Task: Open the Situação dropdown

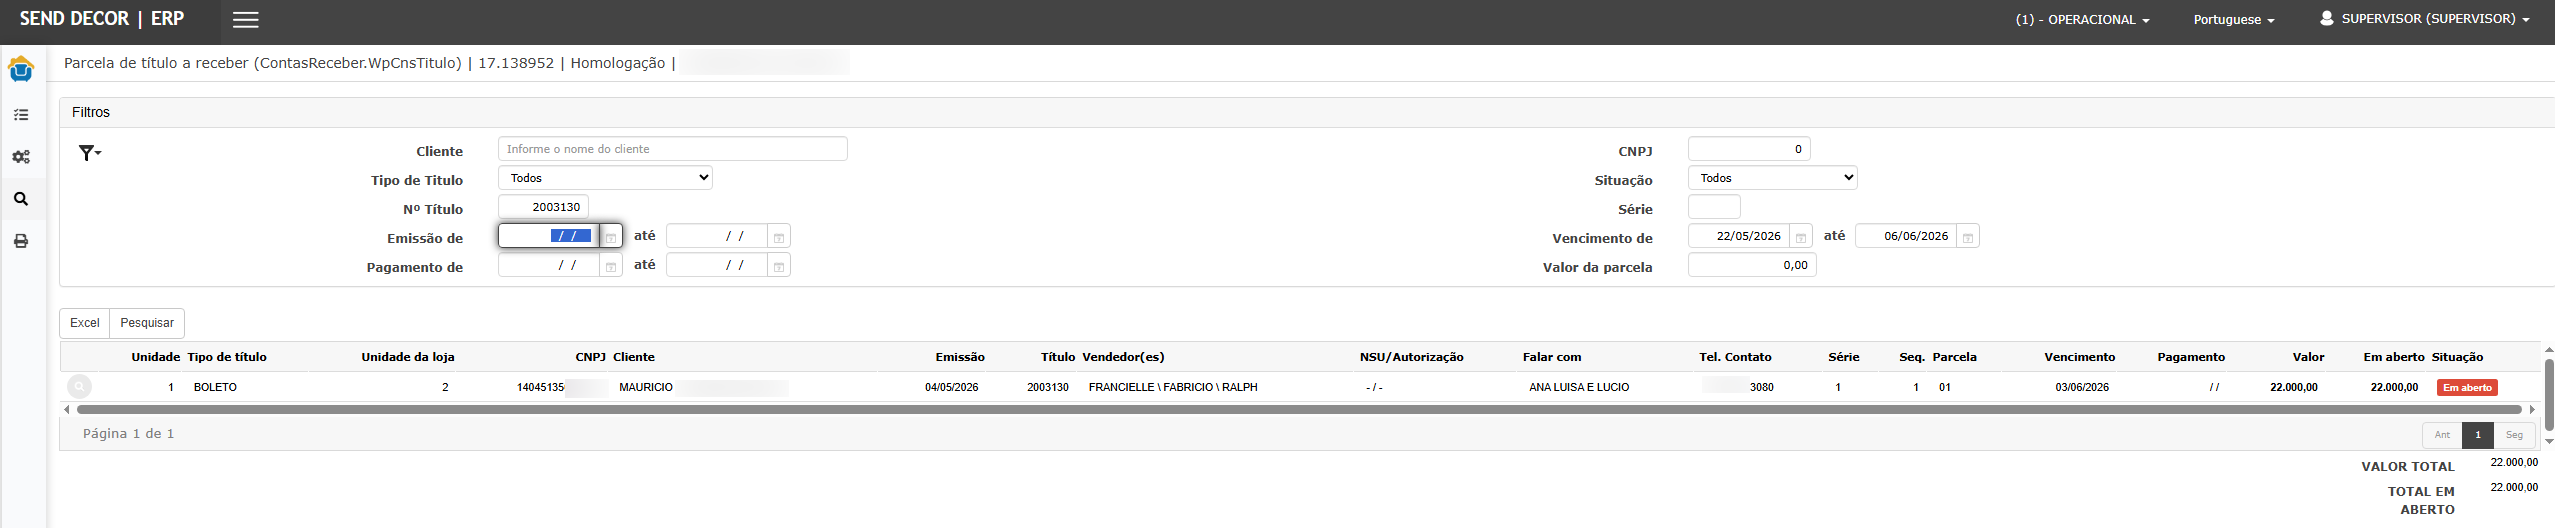Action: pos(1773,178)
